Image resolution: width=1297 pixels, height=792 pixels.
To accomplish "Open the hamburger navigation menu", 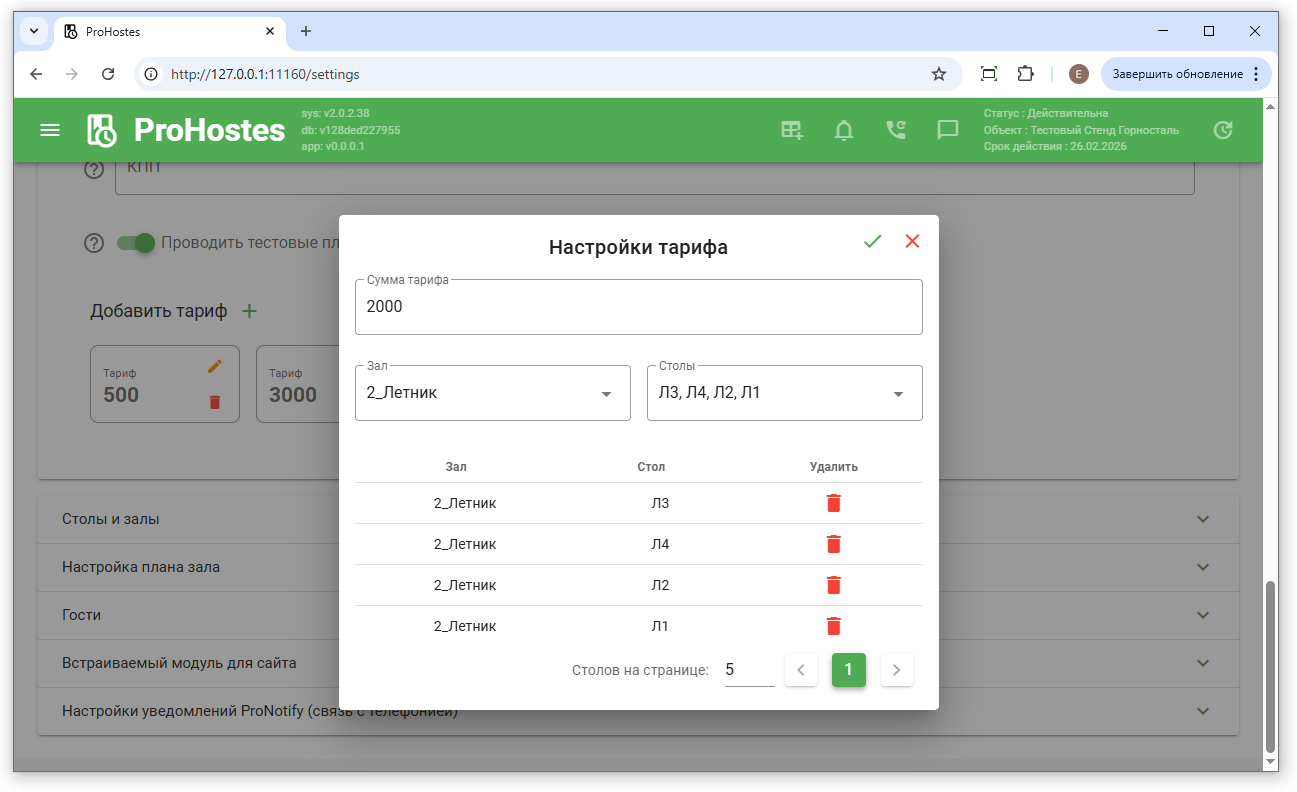I will (x=50, y=130).
